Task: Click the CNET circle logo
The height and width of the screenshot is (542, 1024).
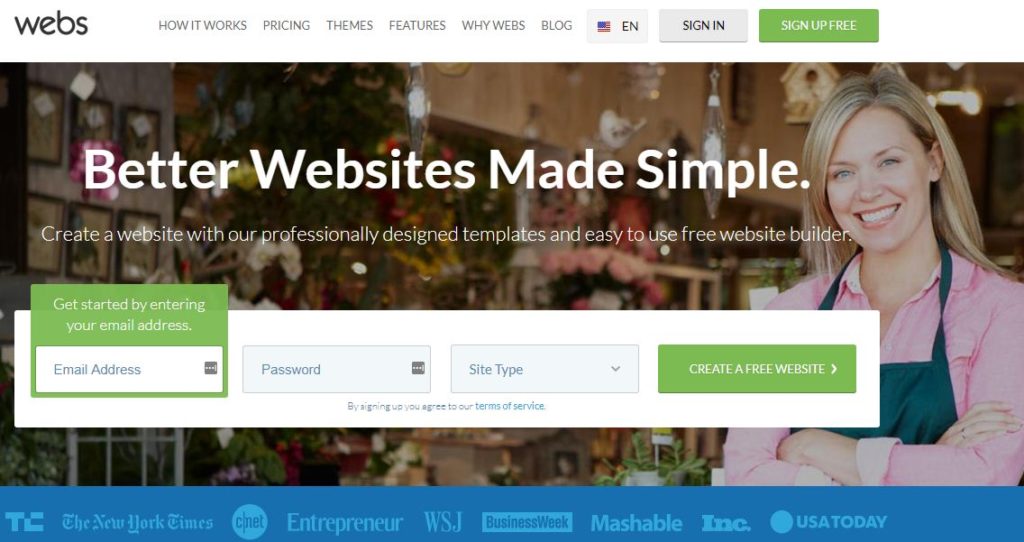Action: pos(249,522)
